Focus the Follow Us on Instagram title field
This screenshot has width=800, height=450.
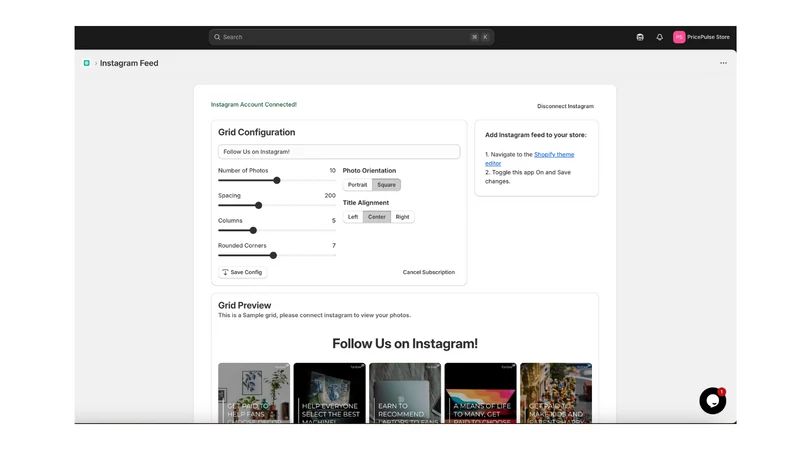[x=339, y=152]
